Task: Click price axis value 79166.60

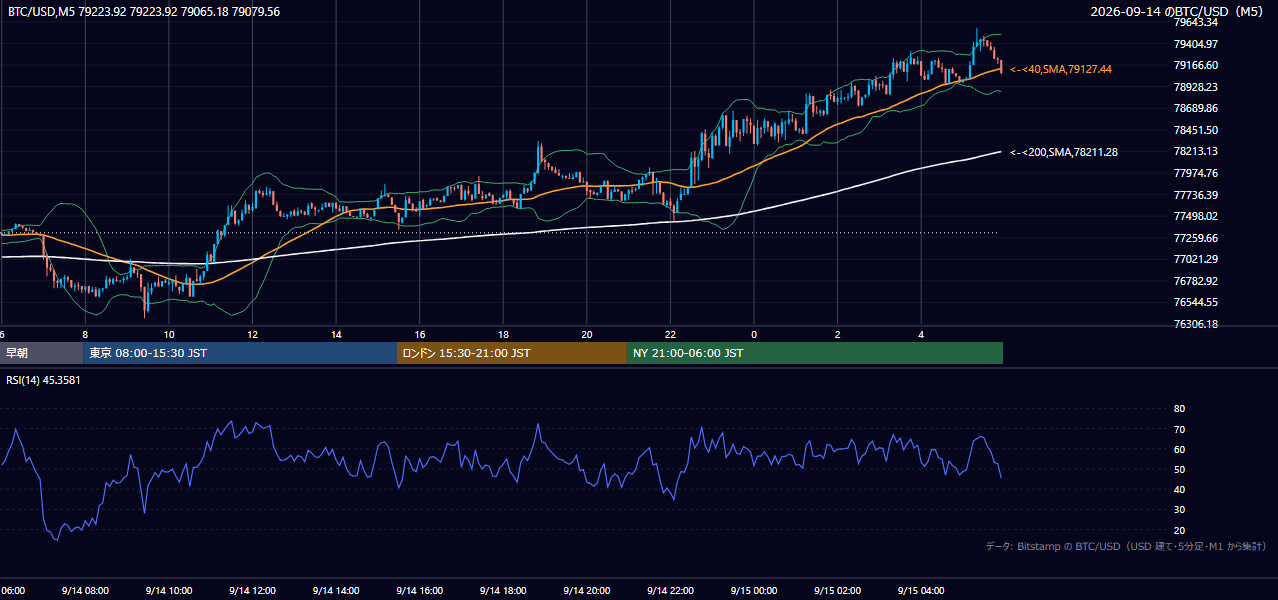Action: [1195, 65]
